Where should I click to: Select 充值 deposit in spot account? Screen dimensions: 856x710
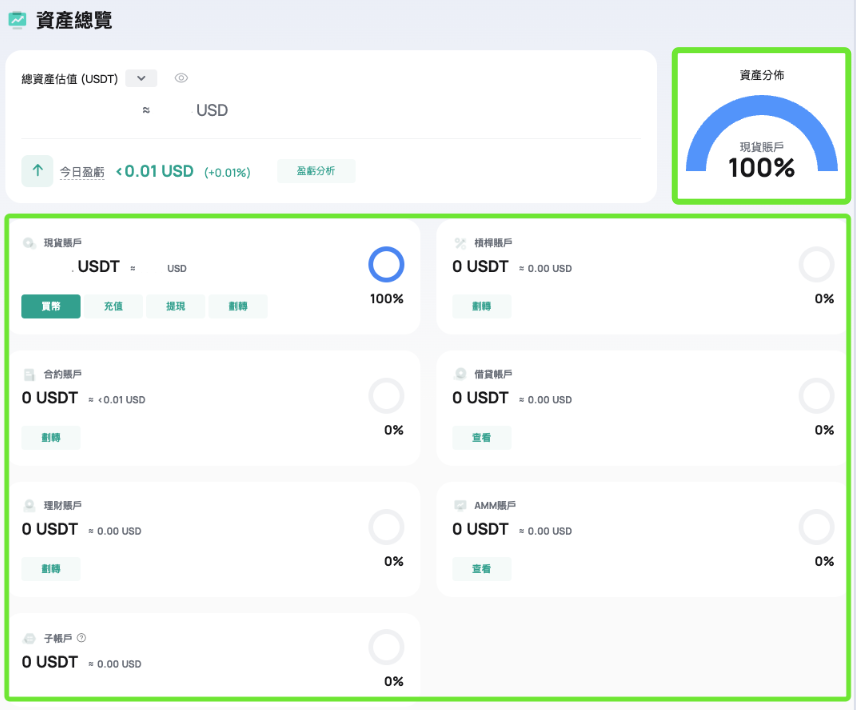pyautogui.click(x=113, y=307)
